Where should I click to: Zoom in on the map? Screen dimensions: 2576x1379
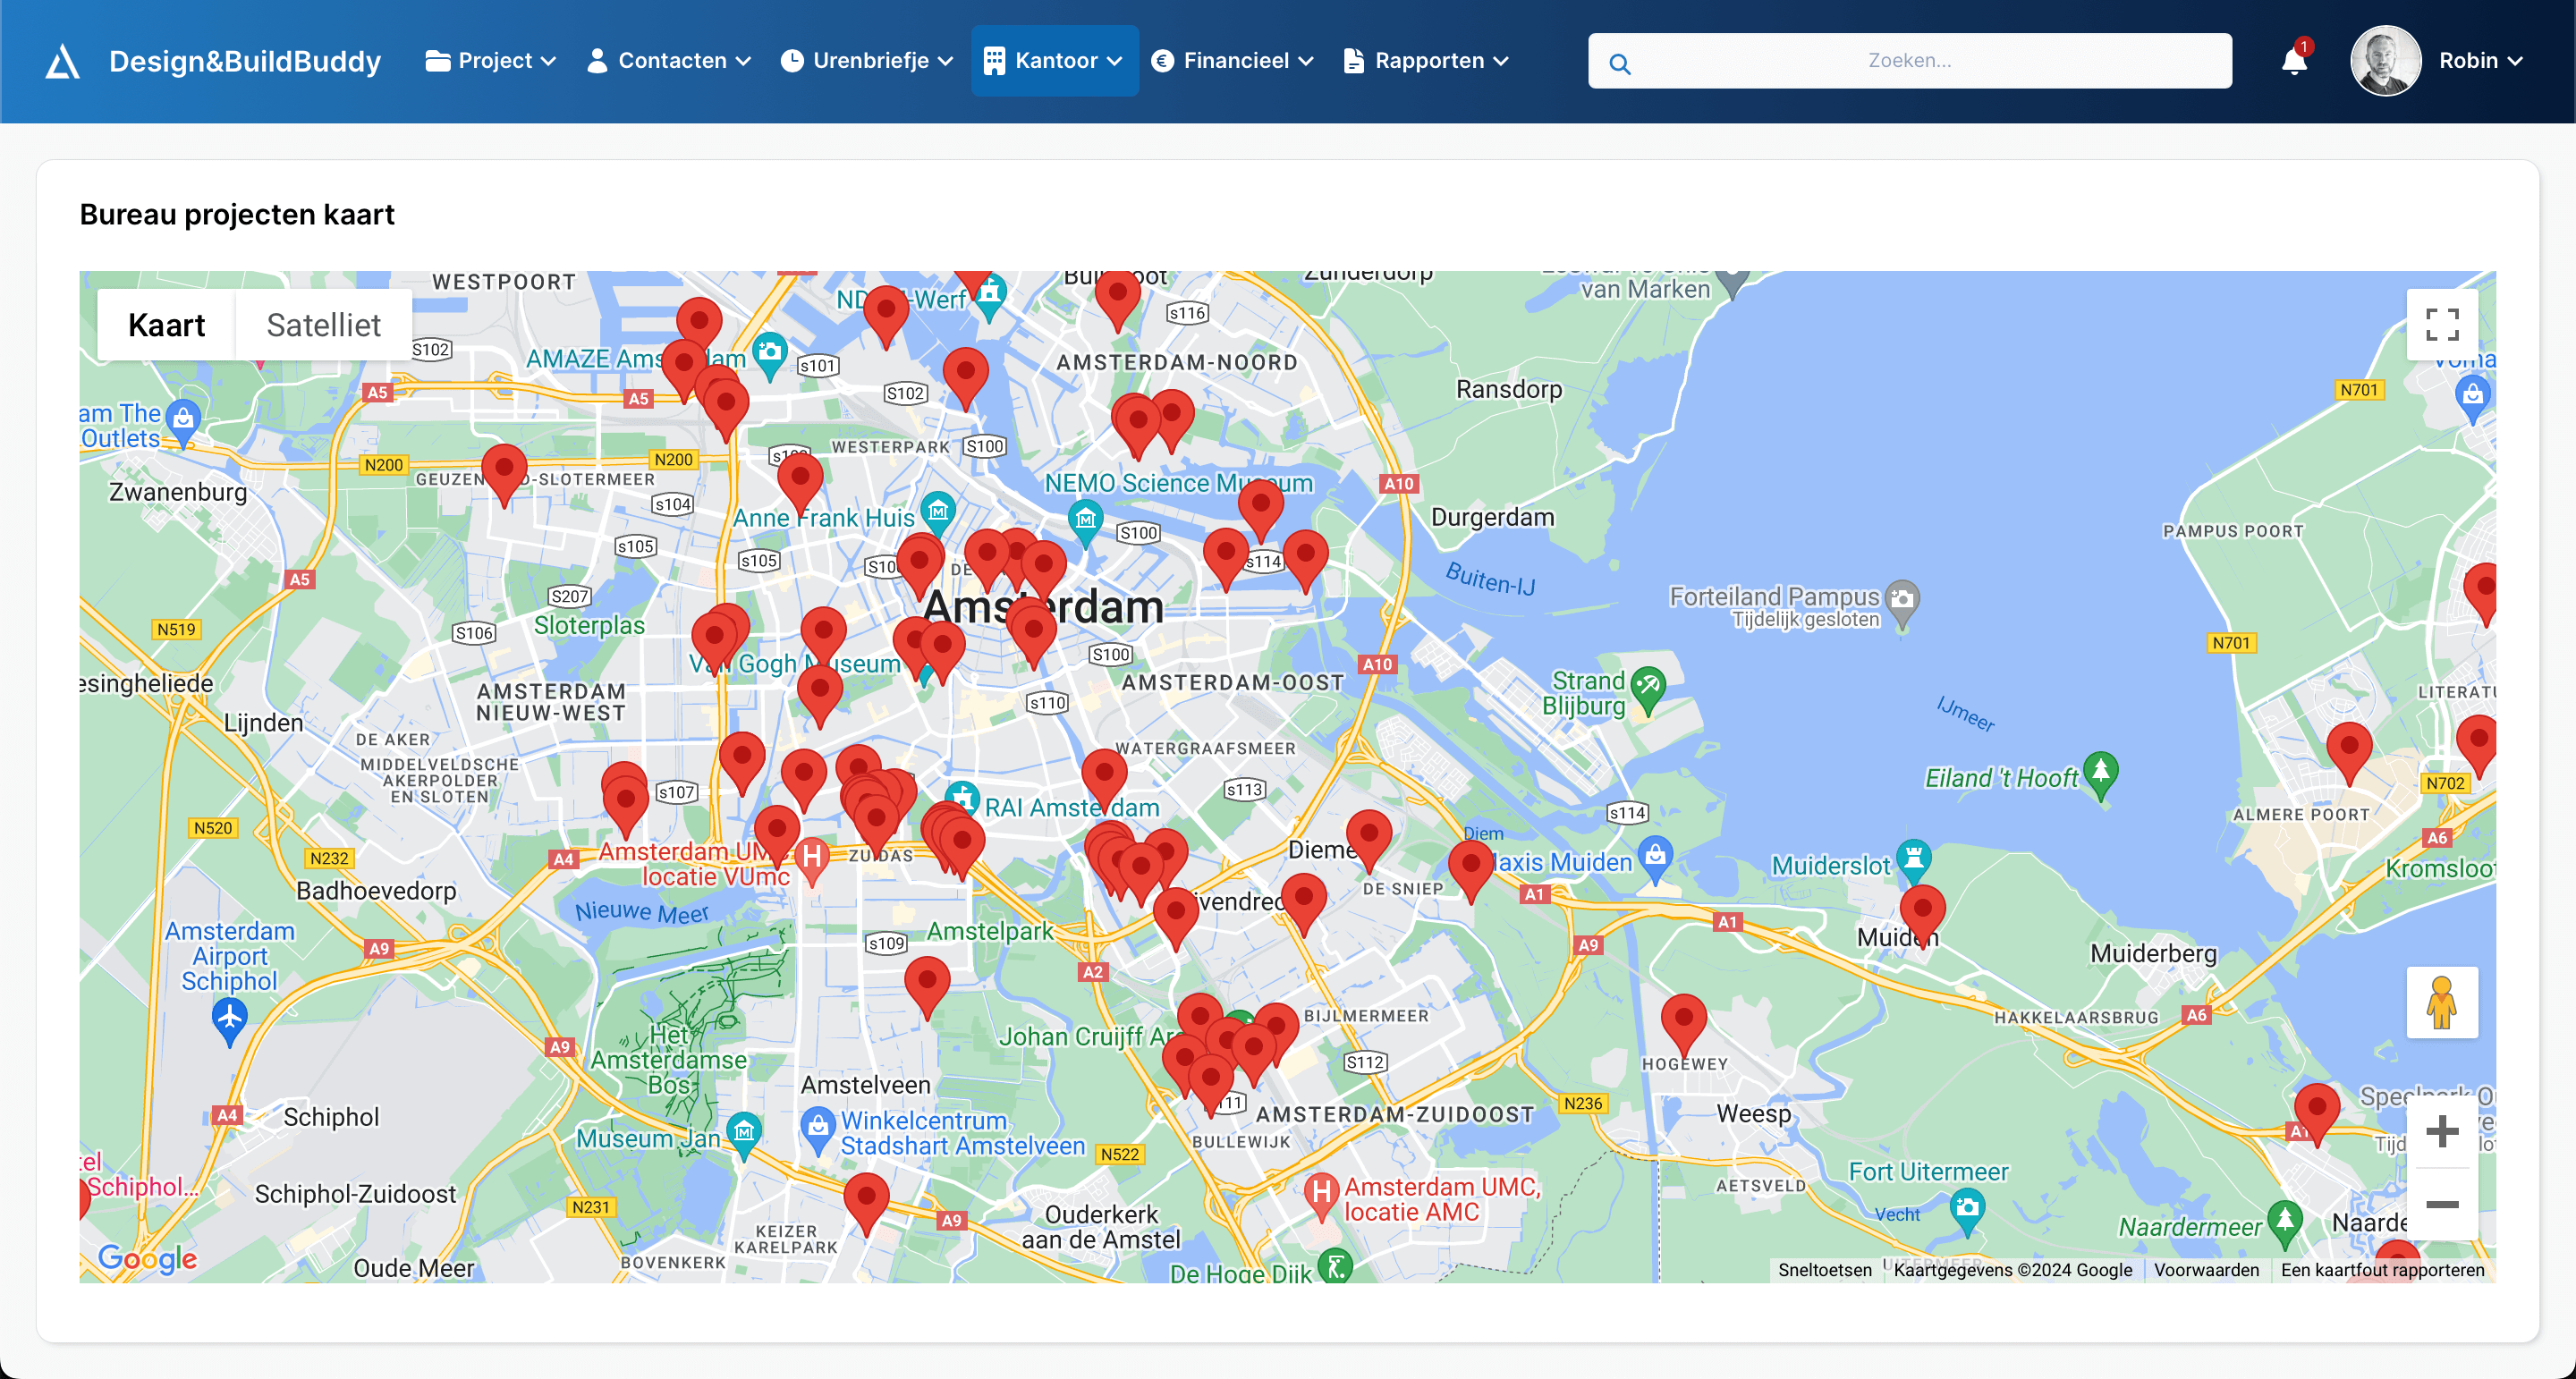(x=2442, y=1131)
